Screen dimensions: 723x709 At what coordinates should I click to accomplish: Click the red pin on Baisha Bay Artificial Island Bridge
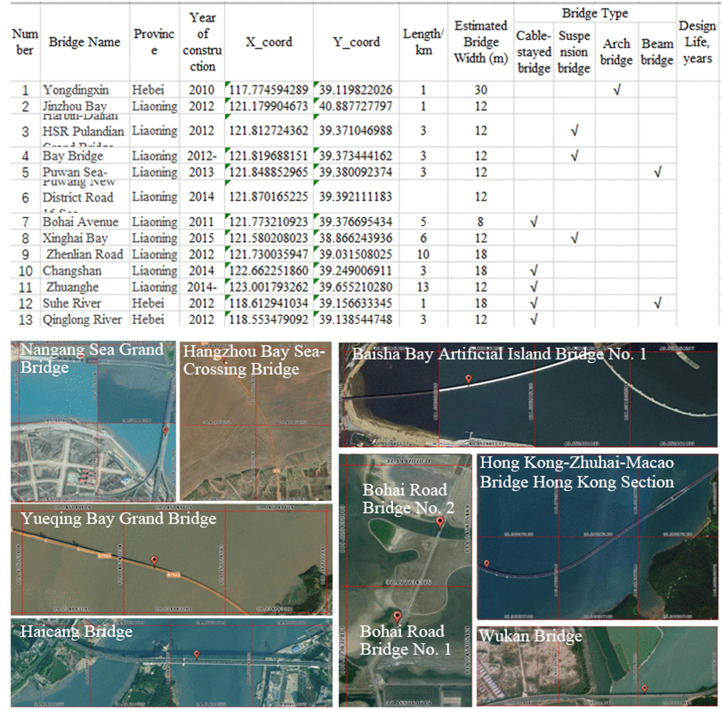tap(468, 379)
